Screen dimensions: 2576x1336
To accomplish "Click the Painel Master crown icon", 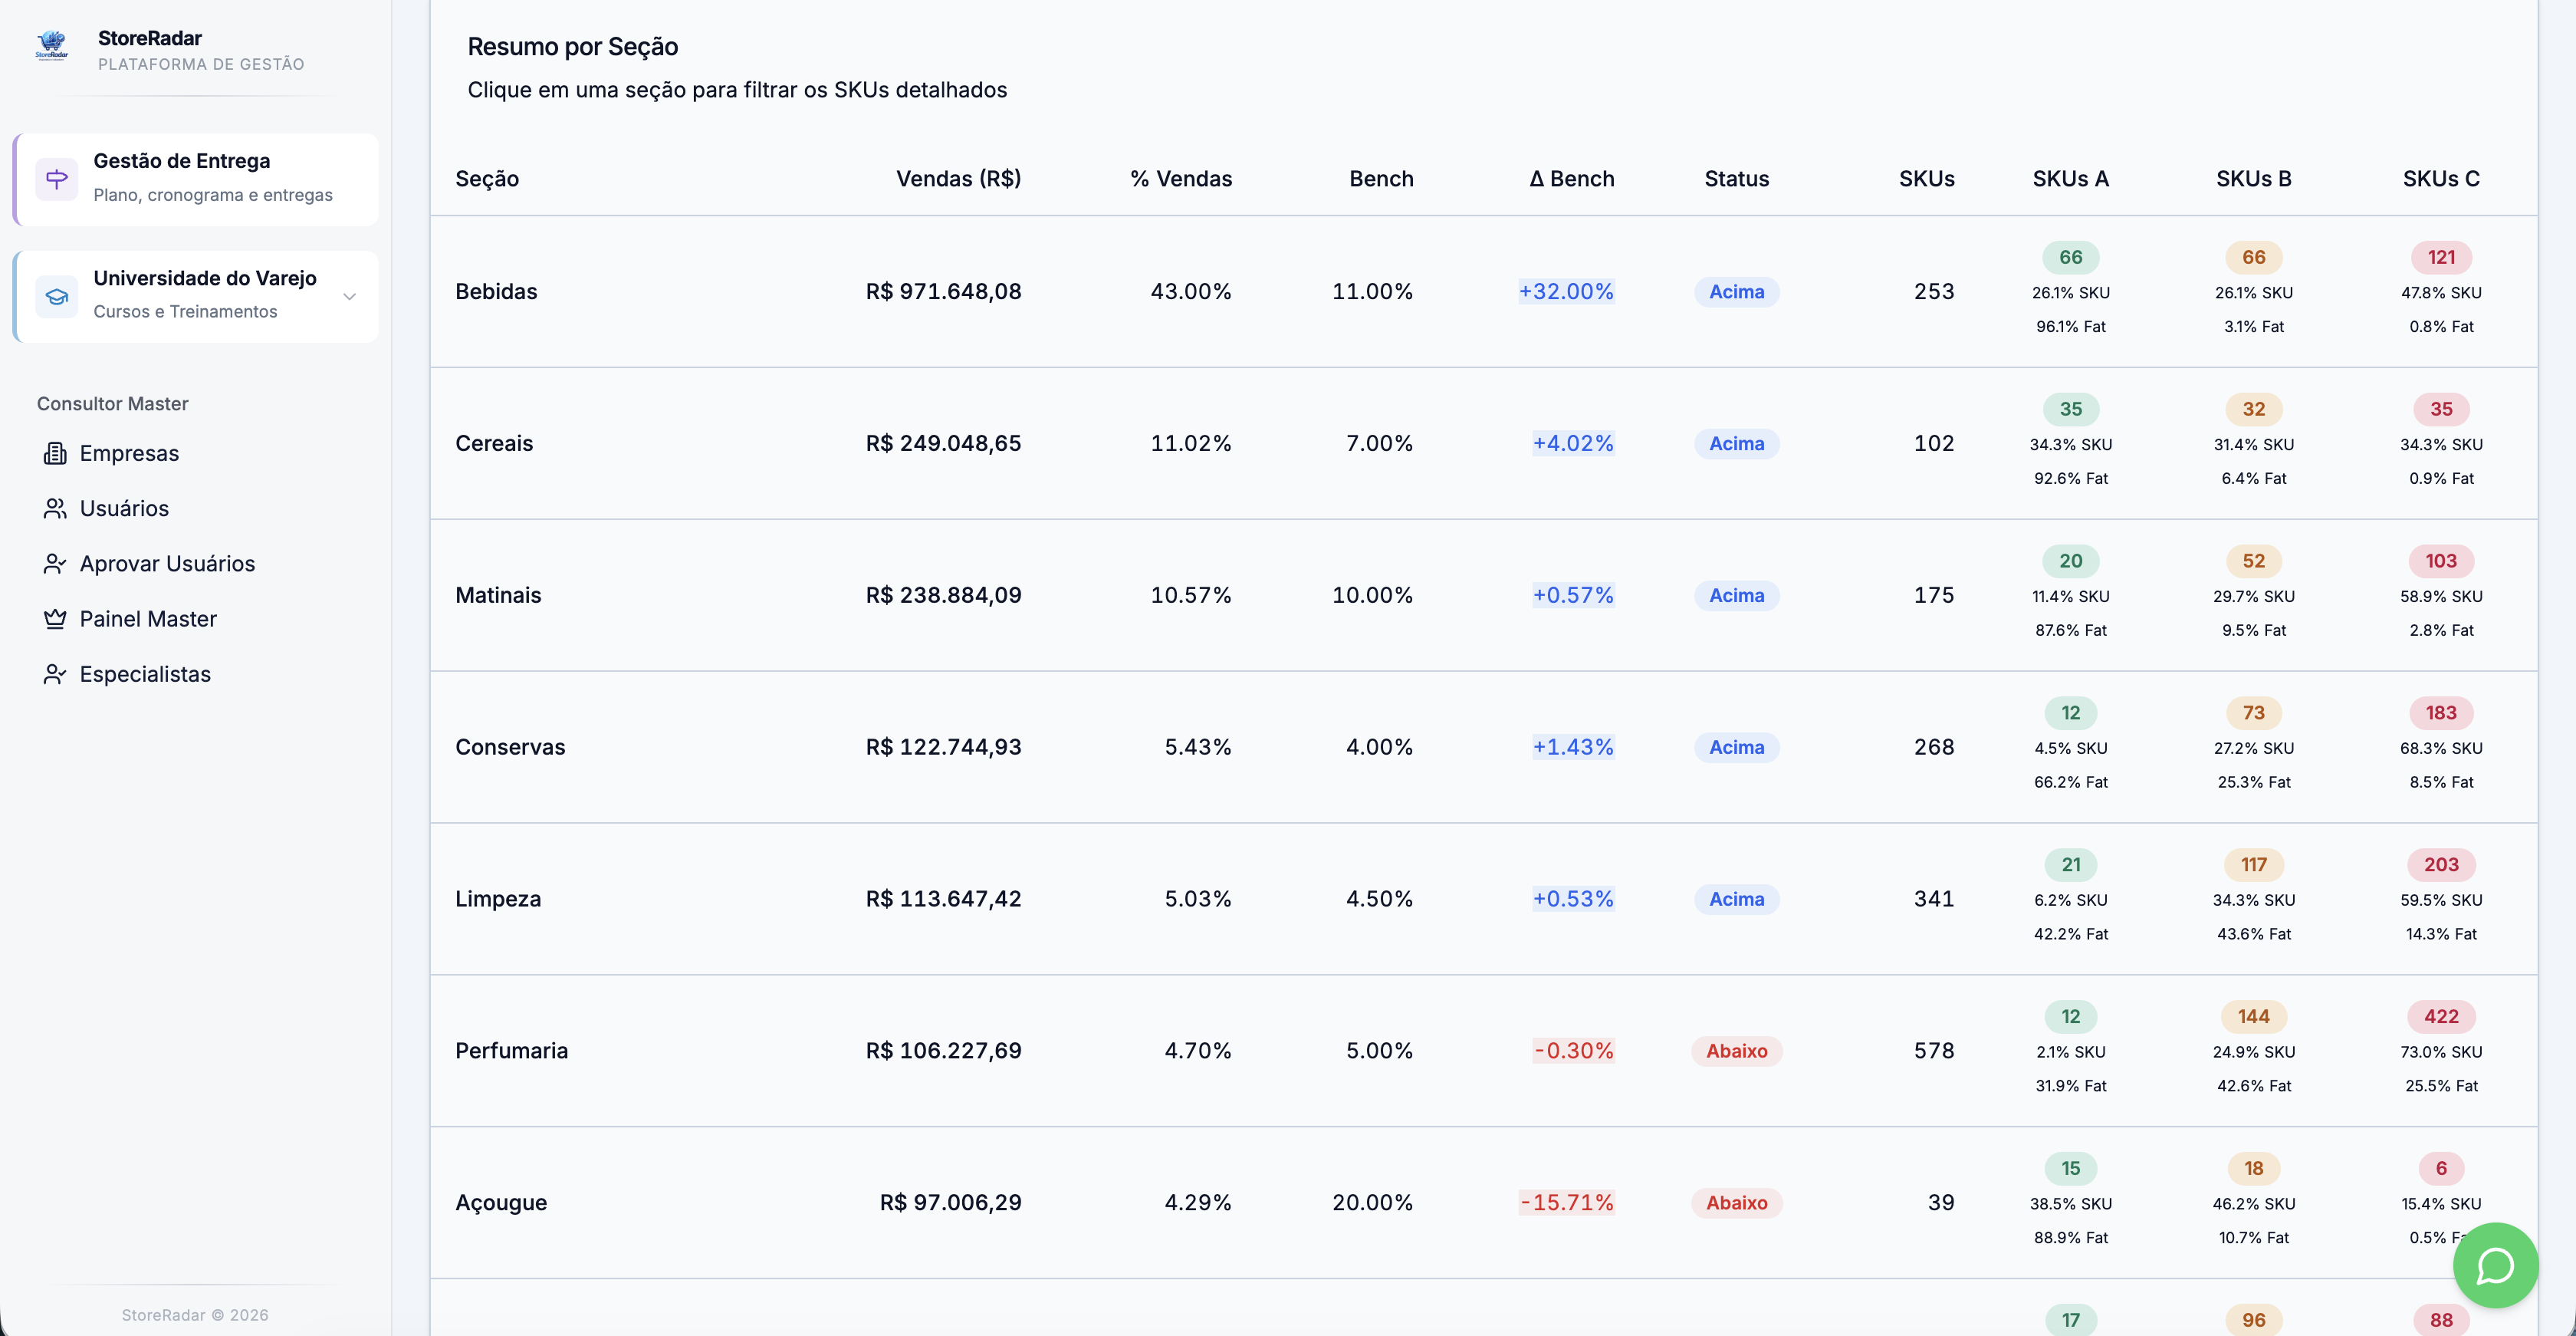I will (x=55, y=619).
